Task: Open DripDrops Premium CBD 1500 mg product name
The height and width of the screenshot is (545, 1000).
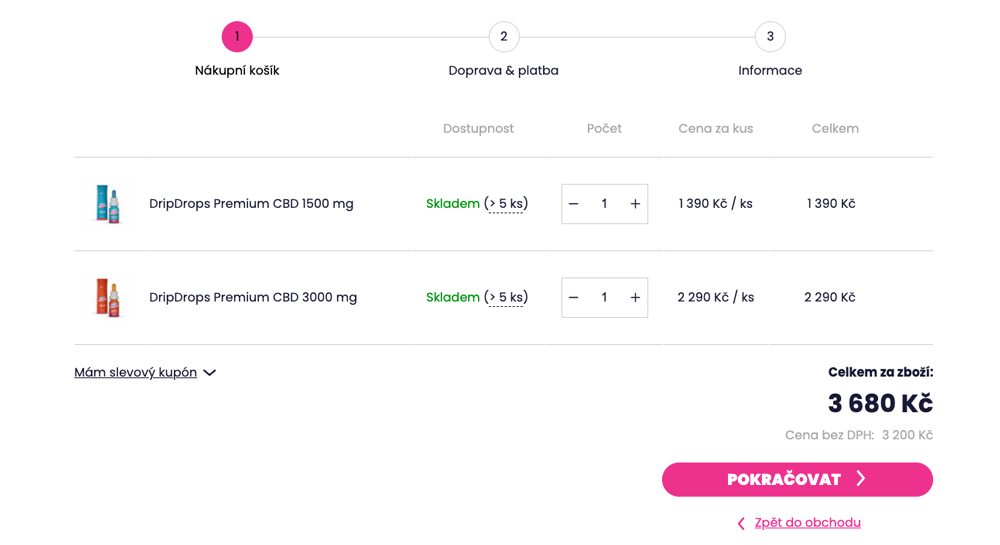Action: tap(251, 204)
